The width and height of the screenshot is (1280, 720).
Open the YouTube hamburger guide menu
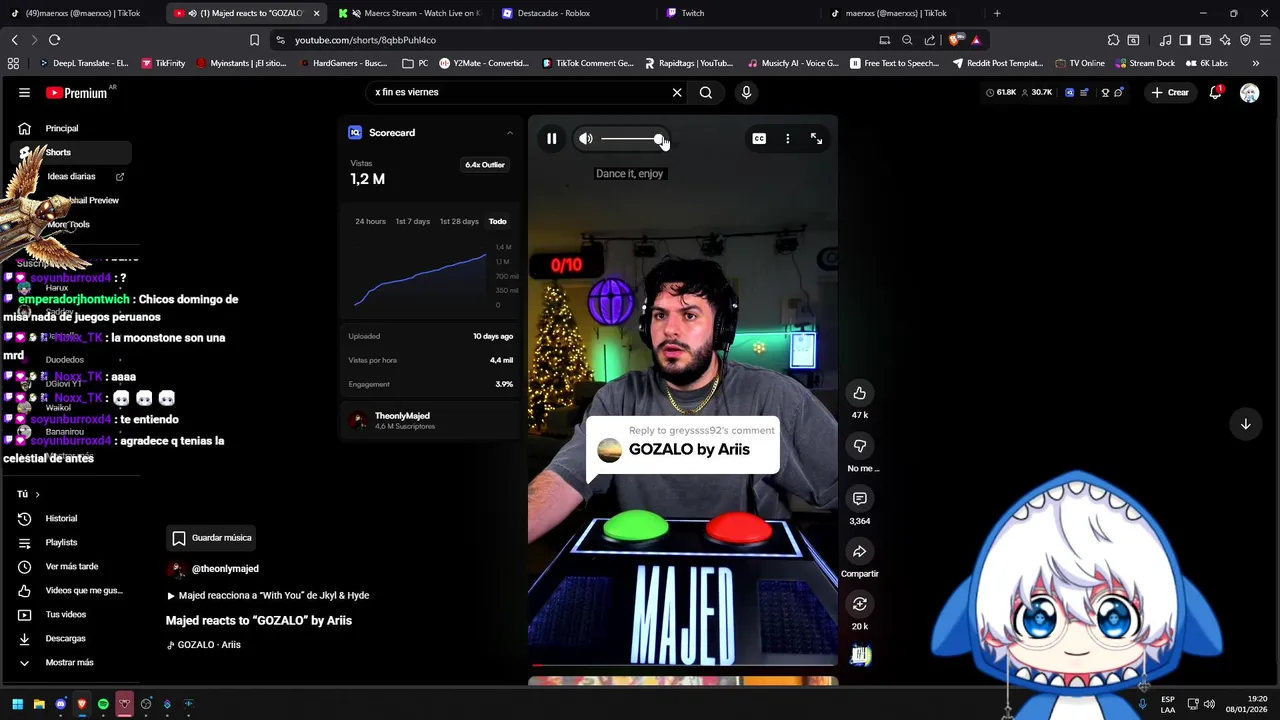pyautogui.click(x=24, y=92)
